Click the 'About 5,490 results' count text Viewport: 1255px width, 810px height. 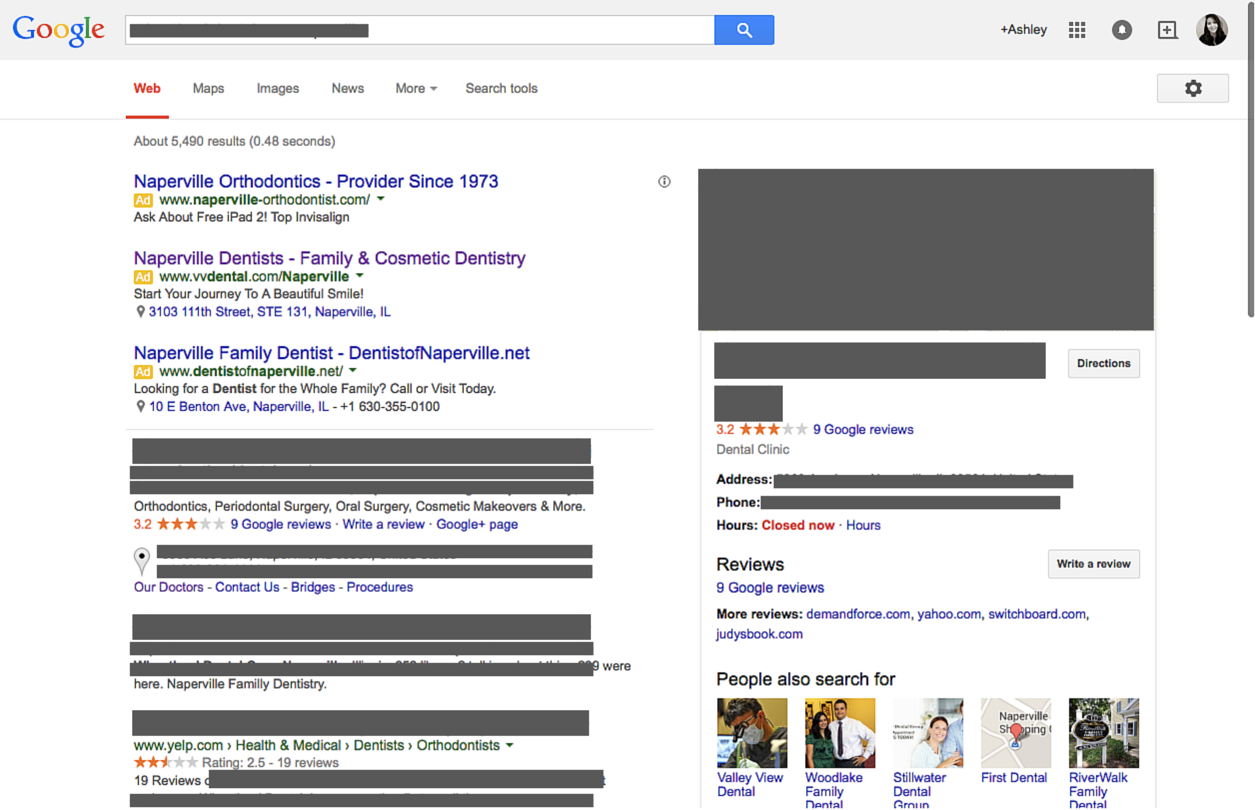click(x=234, y=141)
